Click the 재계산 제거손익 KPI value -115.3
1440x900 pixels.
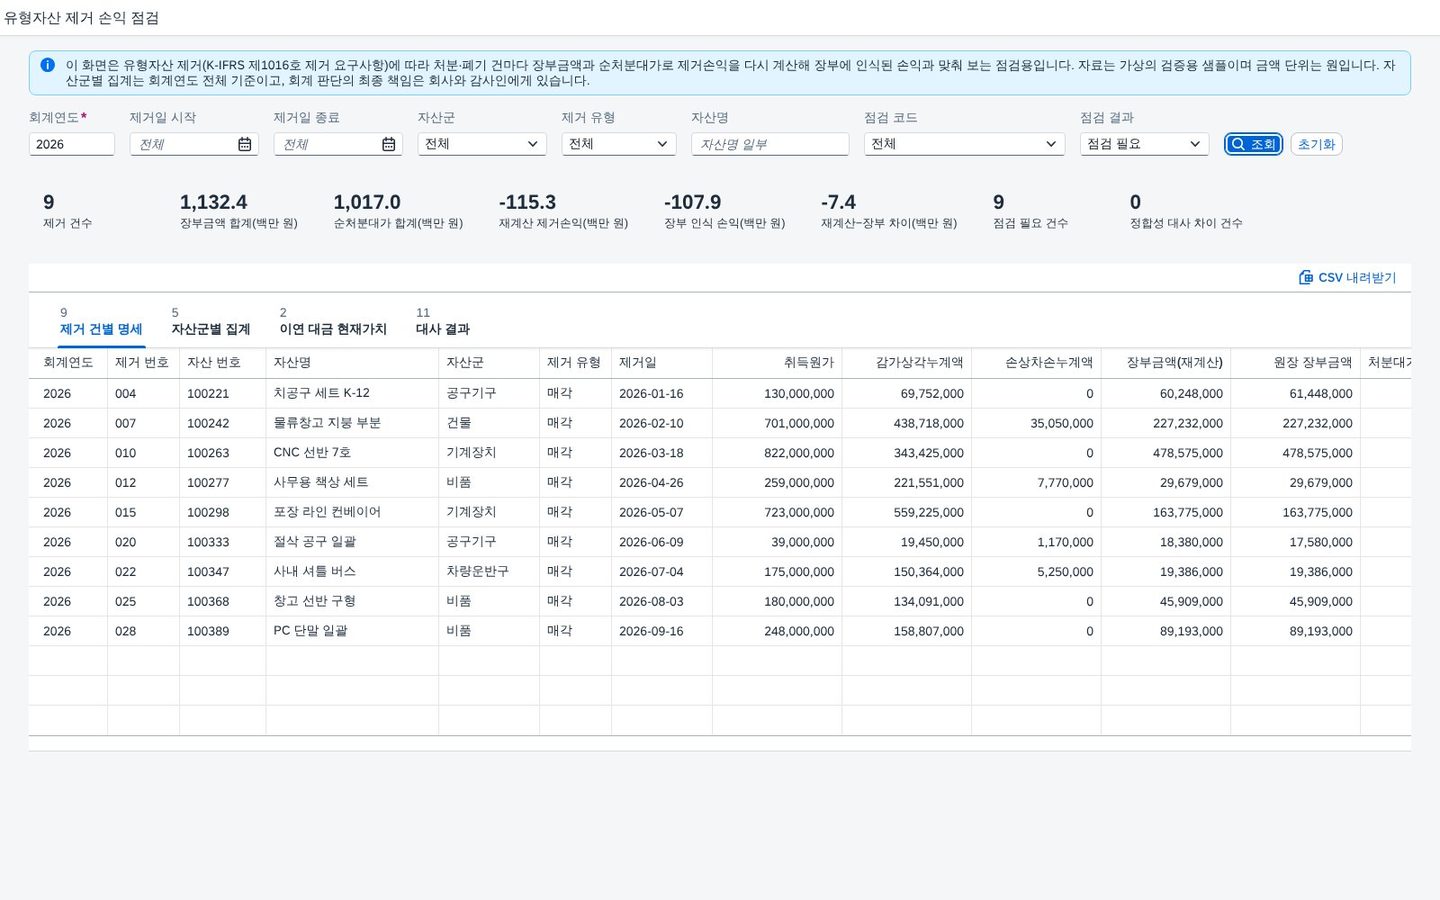(527, 202)
